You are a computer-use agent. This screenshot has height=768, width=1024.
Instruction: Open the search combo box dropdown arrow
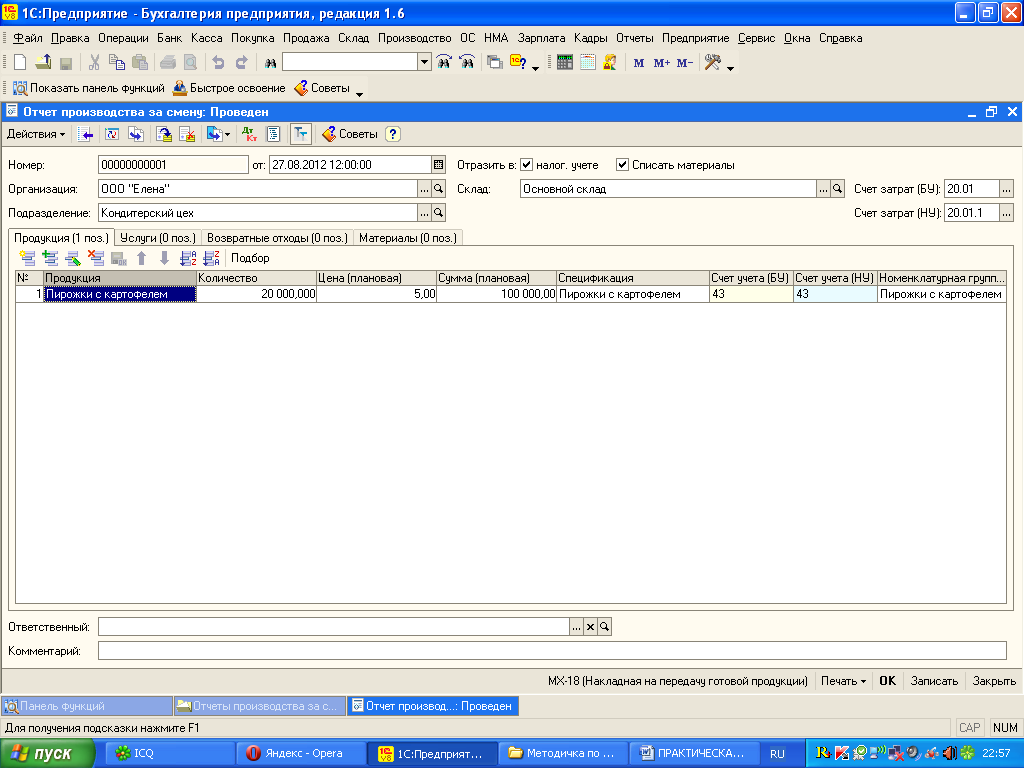[424, 63]
